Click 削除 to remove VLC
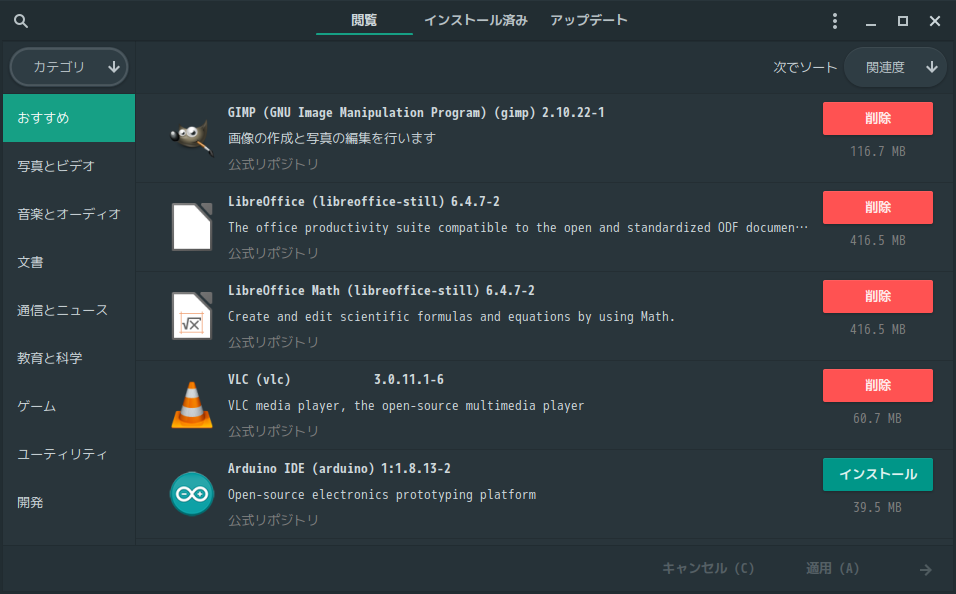 (x=877, y=385)
